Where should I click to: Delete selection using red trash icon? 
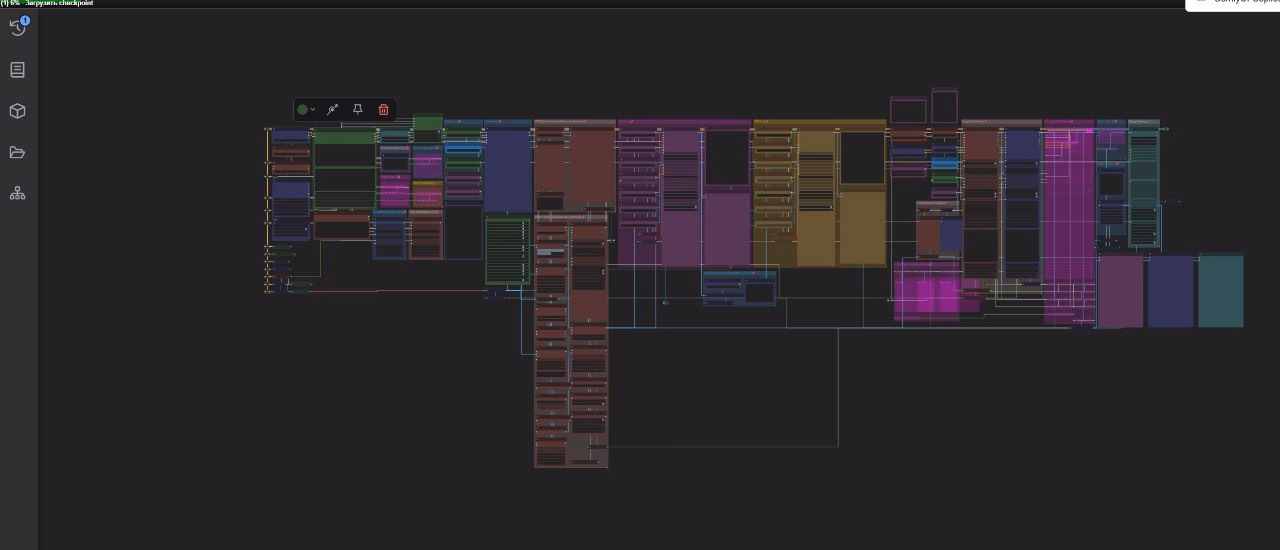coord(383,109)
